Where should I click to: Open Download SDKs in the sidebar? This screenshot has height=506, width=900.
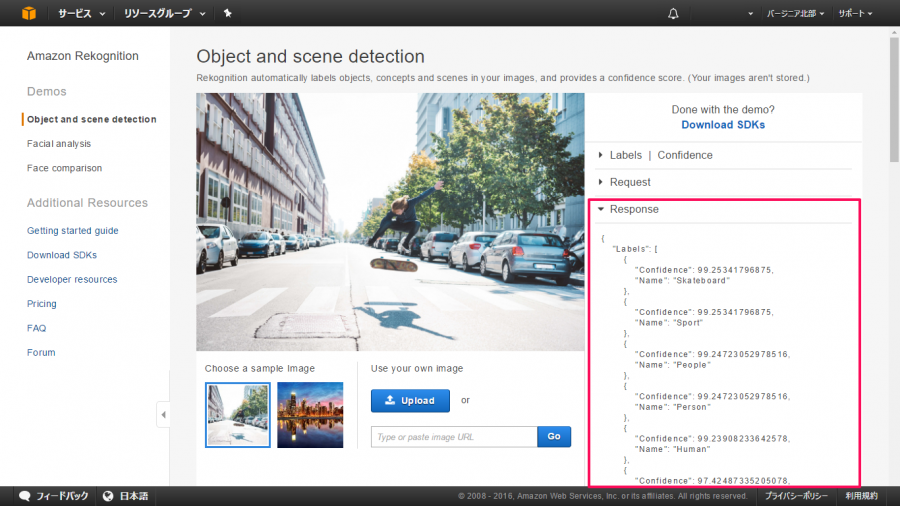click(x=61, y=255)
